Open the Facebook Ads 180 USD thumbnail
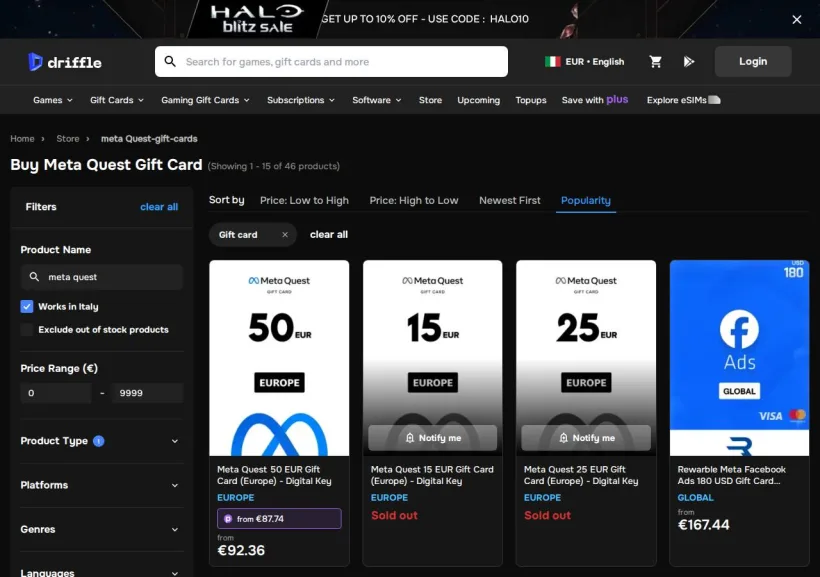820x577 pixels. [739, 358]
